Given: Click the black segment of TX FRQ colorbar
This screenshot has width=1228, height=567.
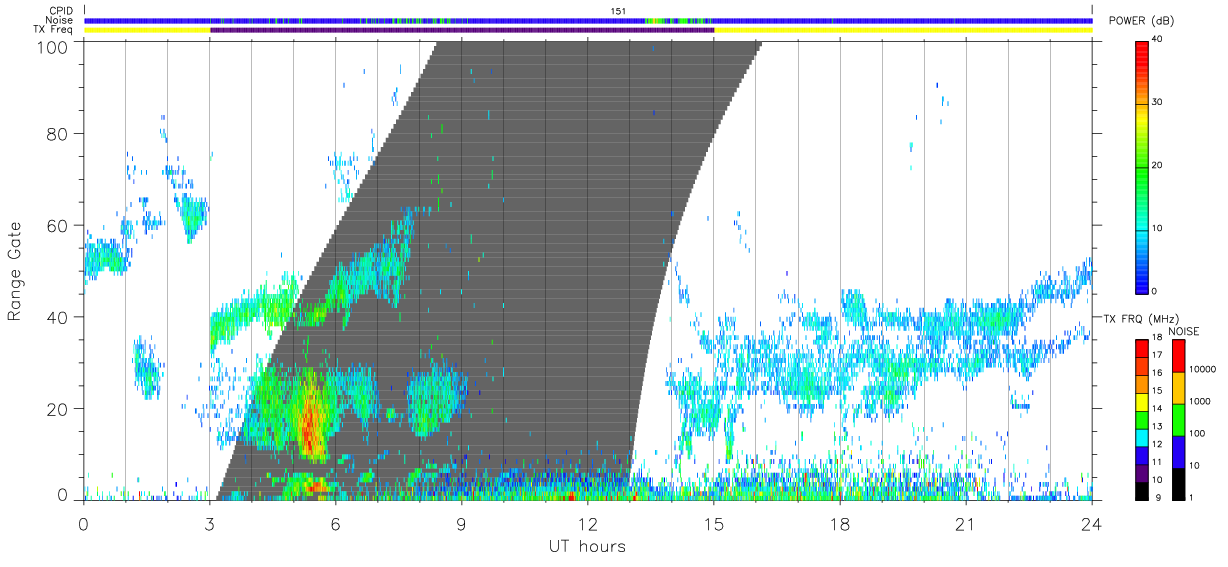Looking at the screenshot, I should click(x=1142, y=492).
